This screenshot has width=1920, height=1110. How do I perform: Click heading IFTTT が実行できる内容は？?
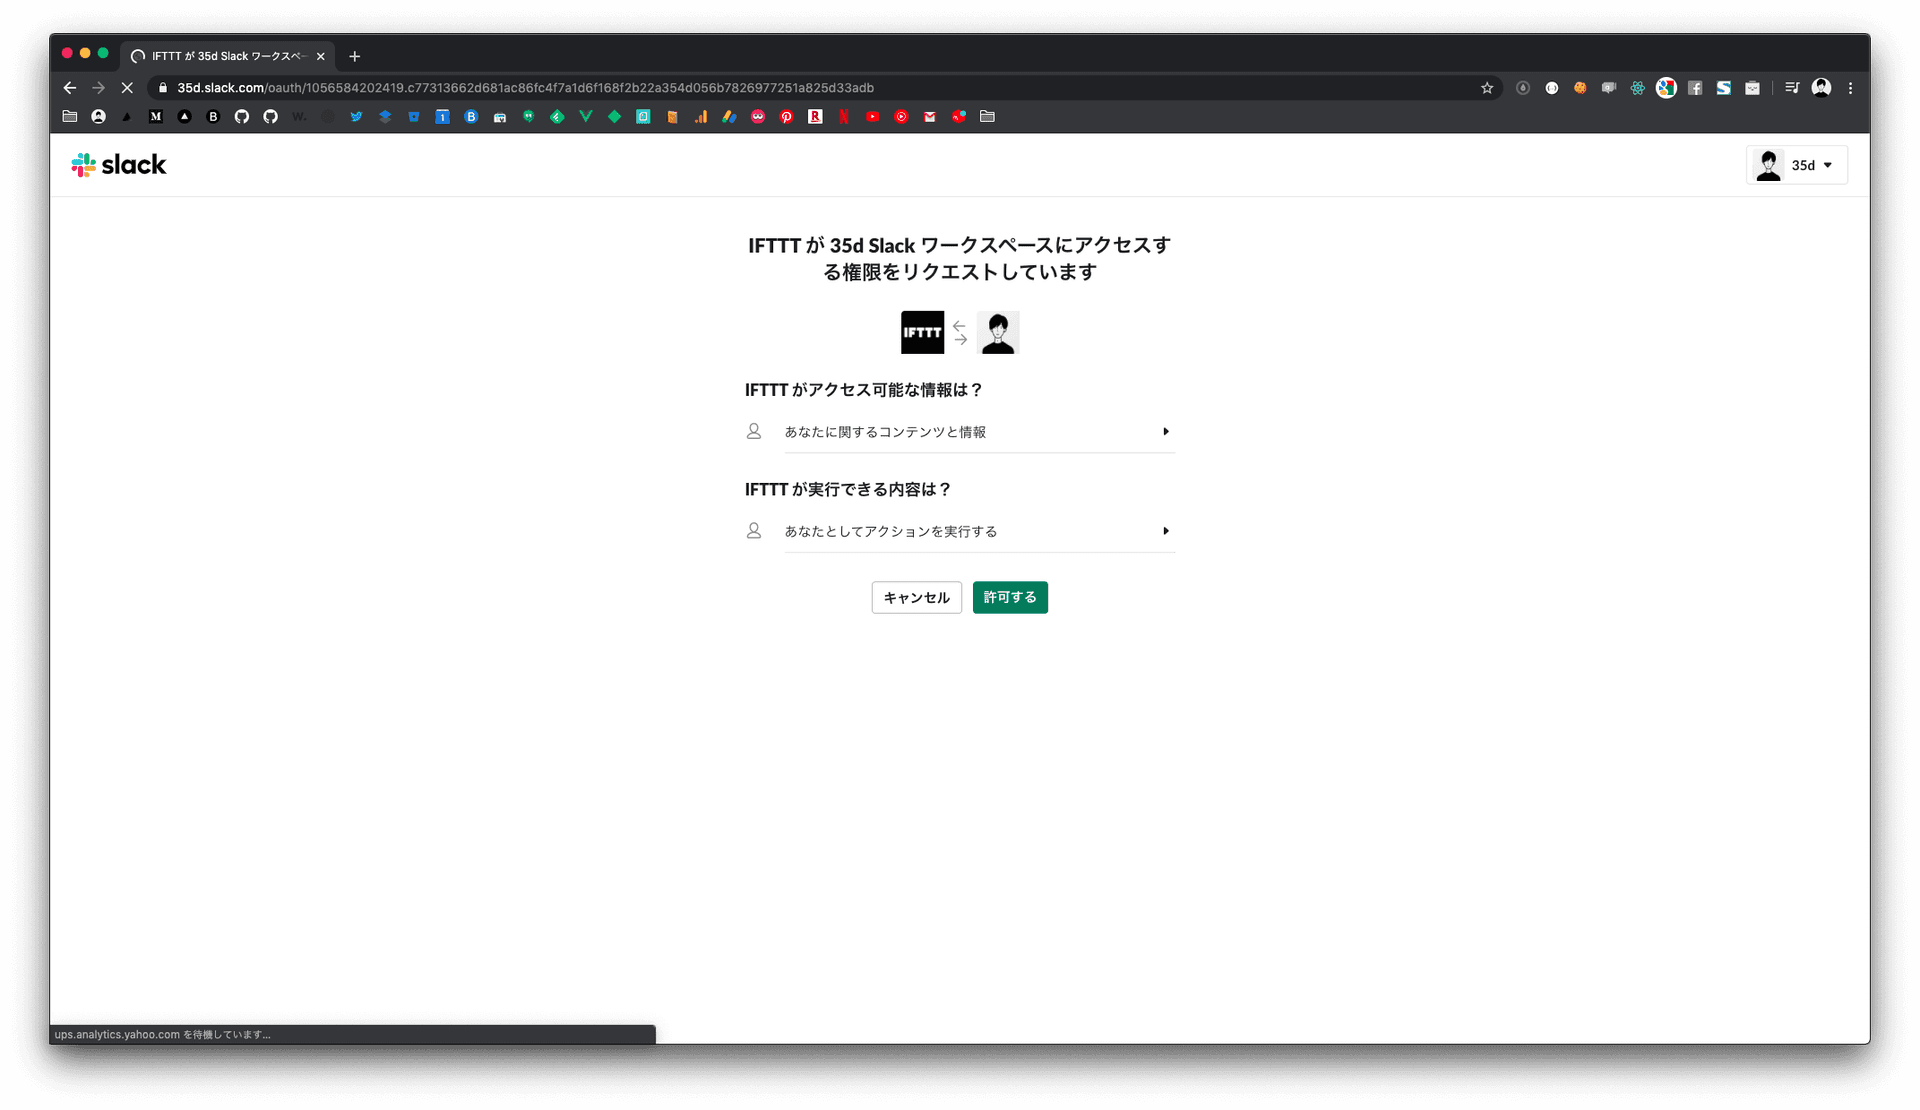coord(848,489)
